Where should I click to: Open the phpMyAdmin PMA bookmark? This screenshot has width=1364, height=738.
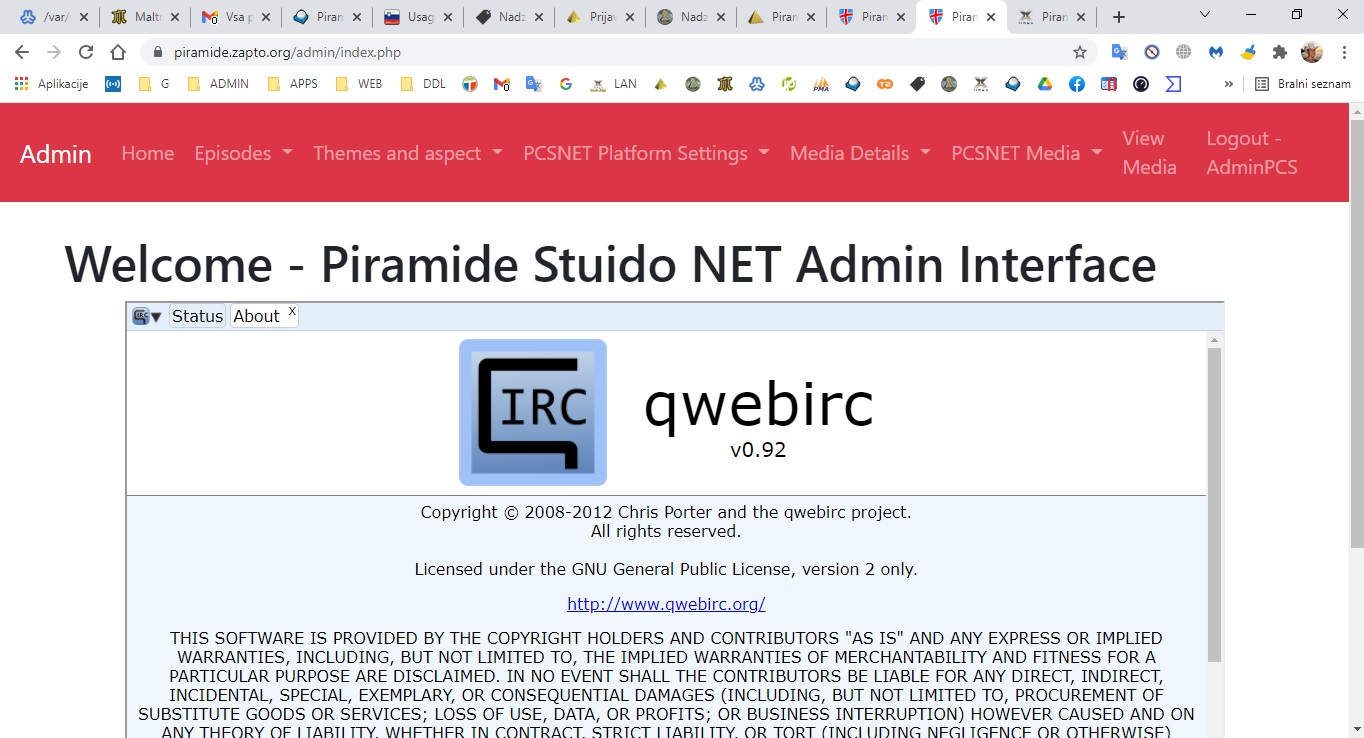[821, 84]
